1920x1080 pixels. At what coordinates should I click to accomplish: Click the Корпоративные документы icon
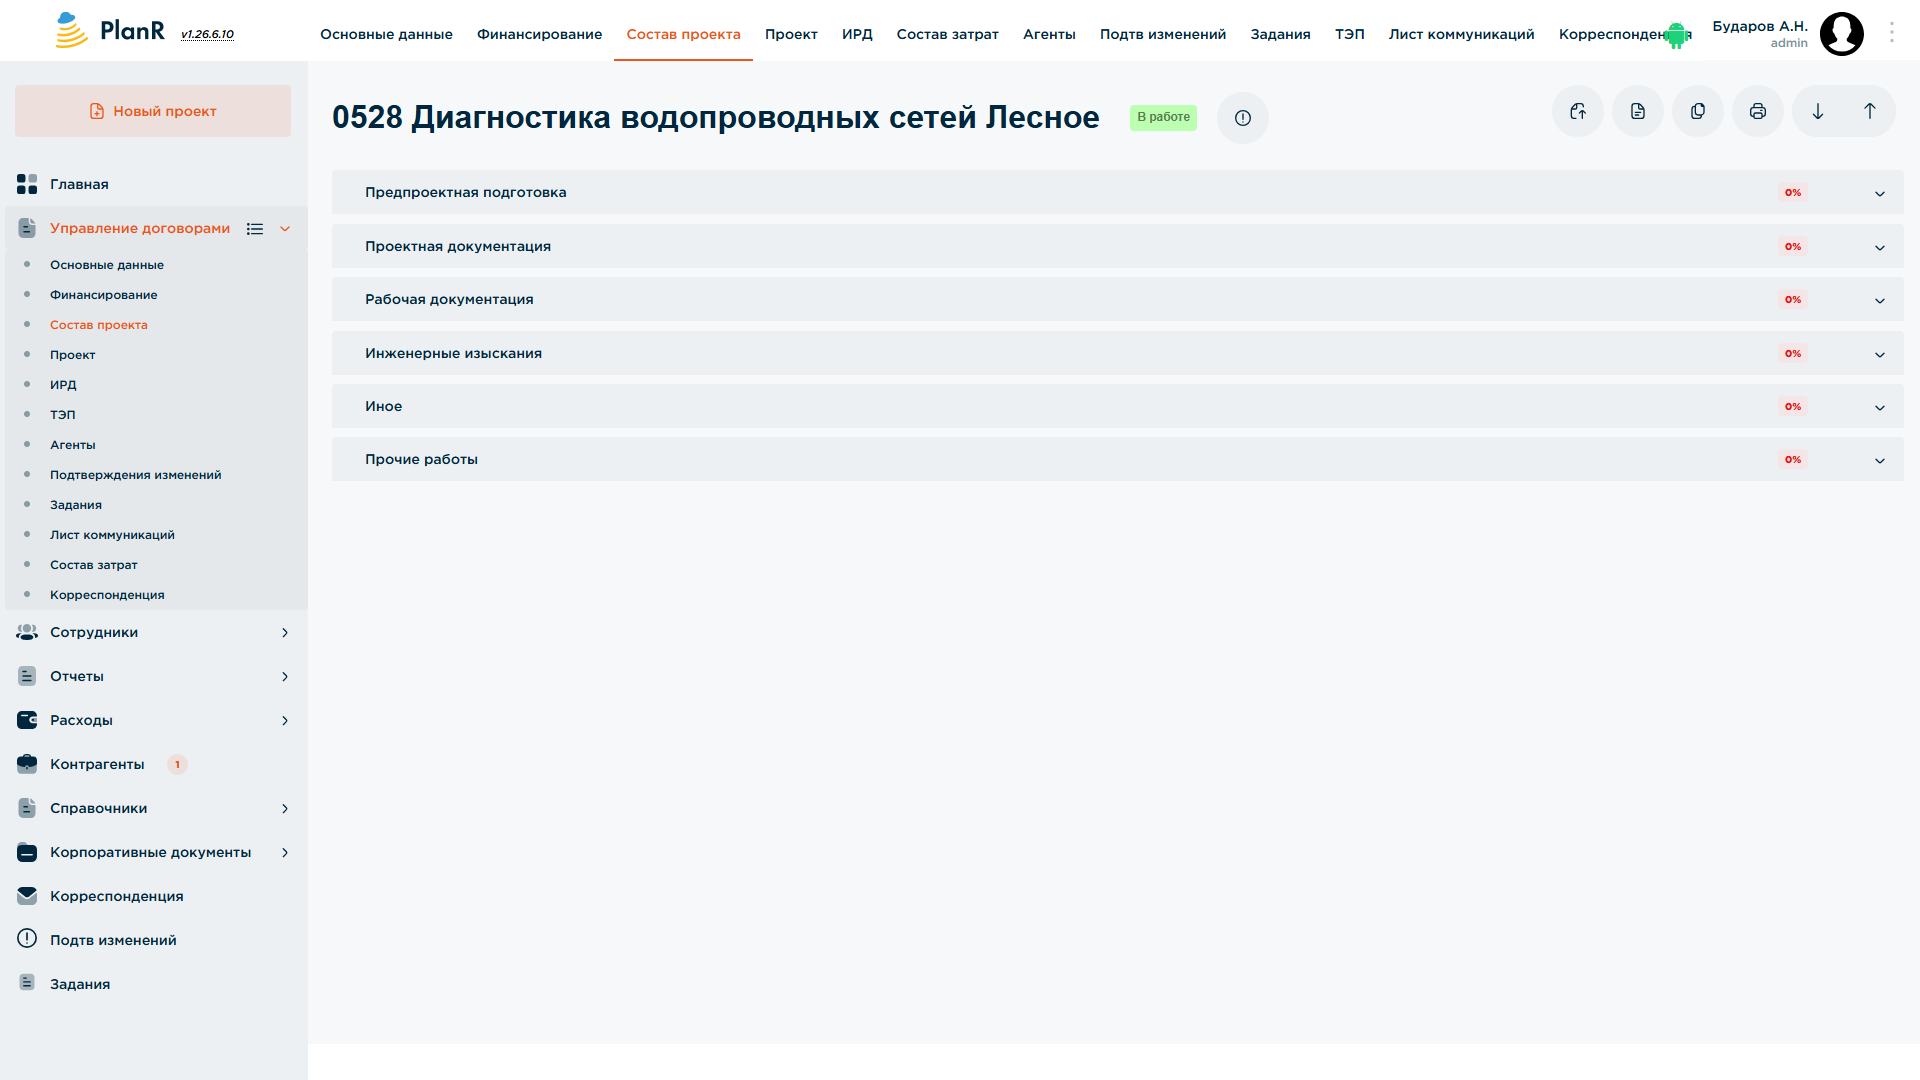[x=27, y=852]
